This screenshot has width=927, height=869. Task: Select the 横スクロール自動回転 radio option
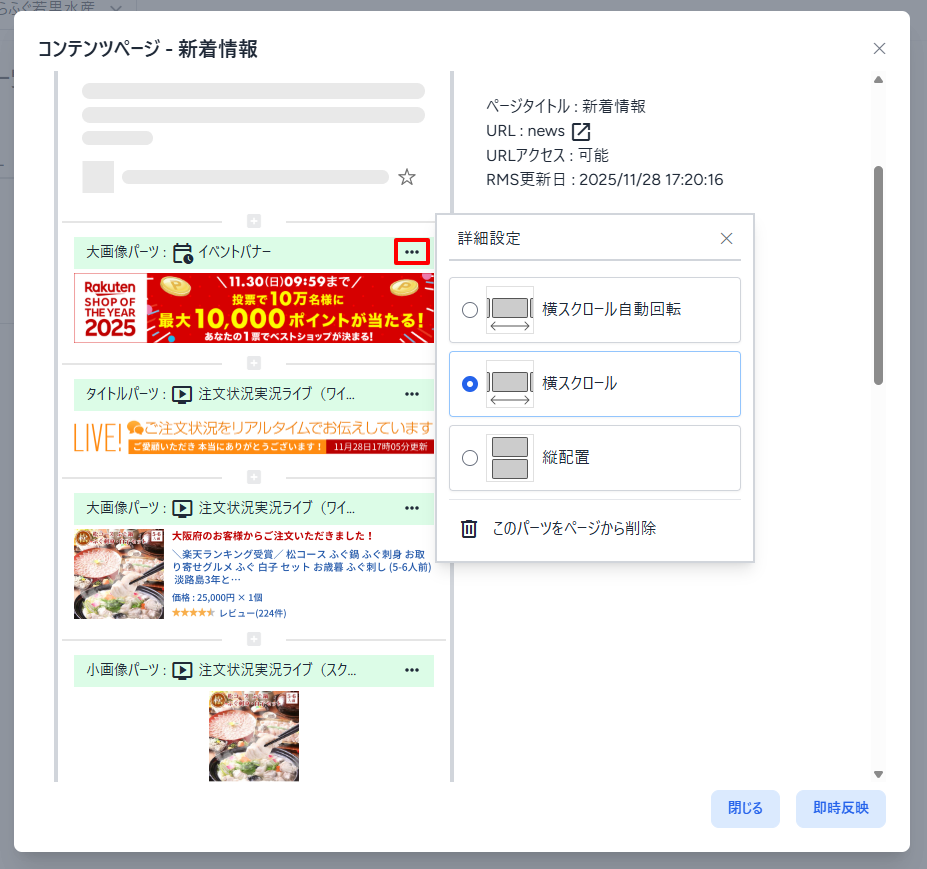tap(470, 310)
